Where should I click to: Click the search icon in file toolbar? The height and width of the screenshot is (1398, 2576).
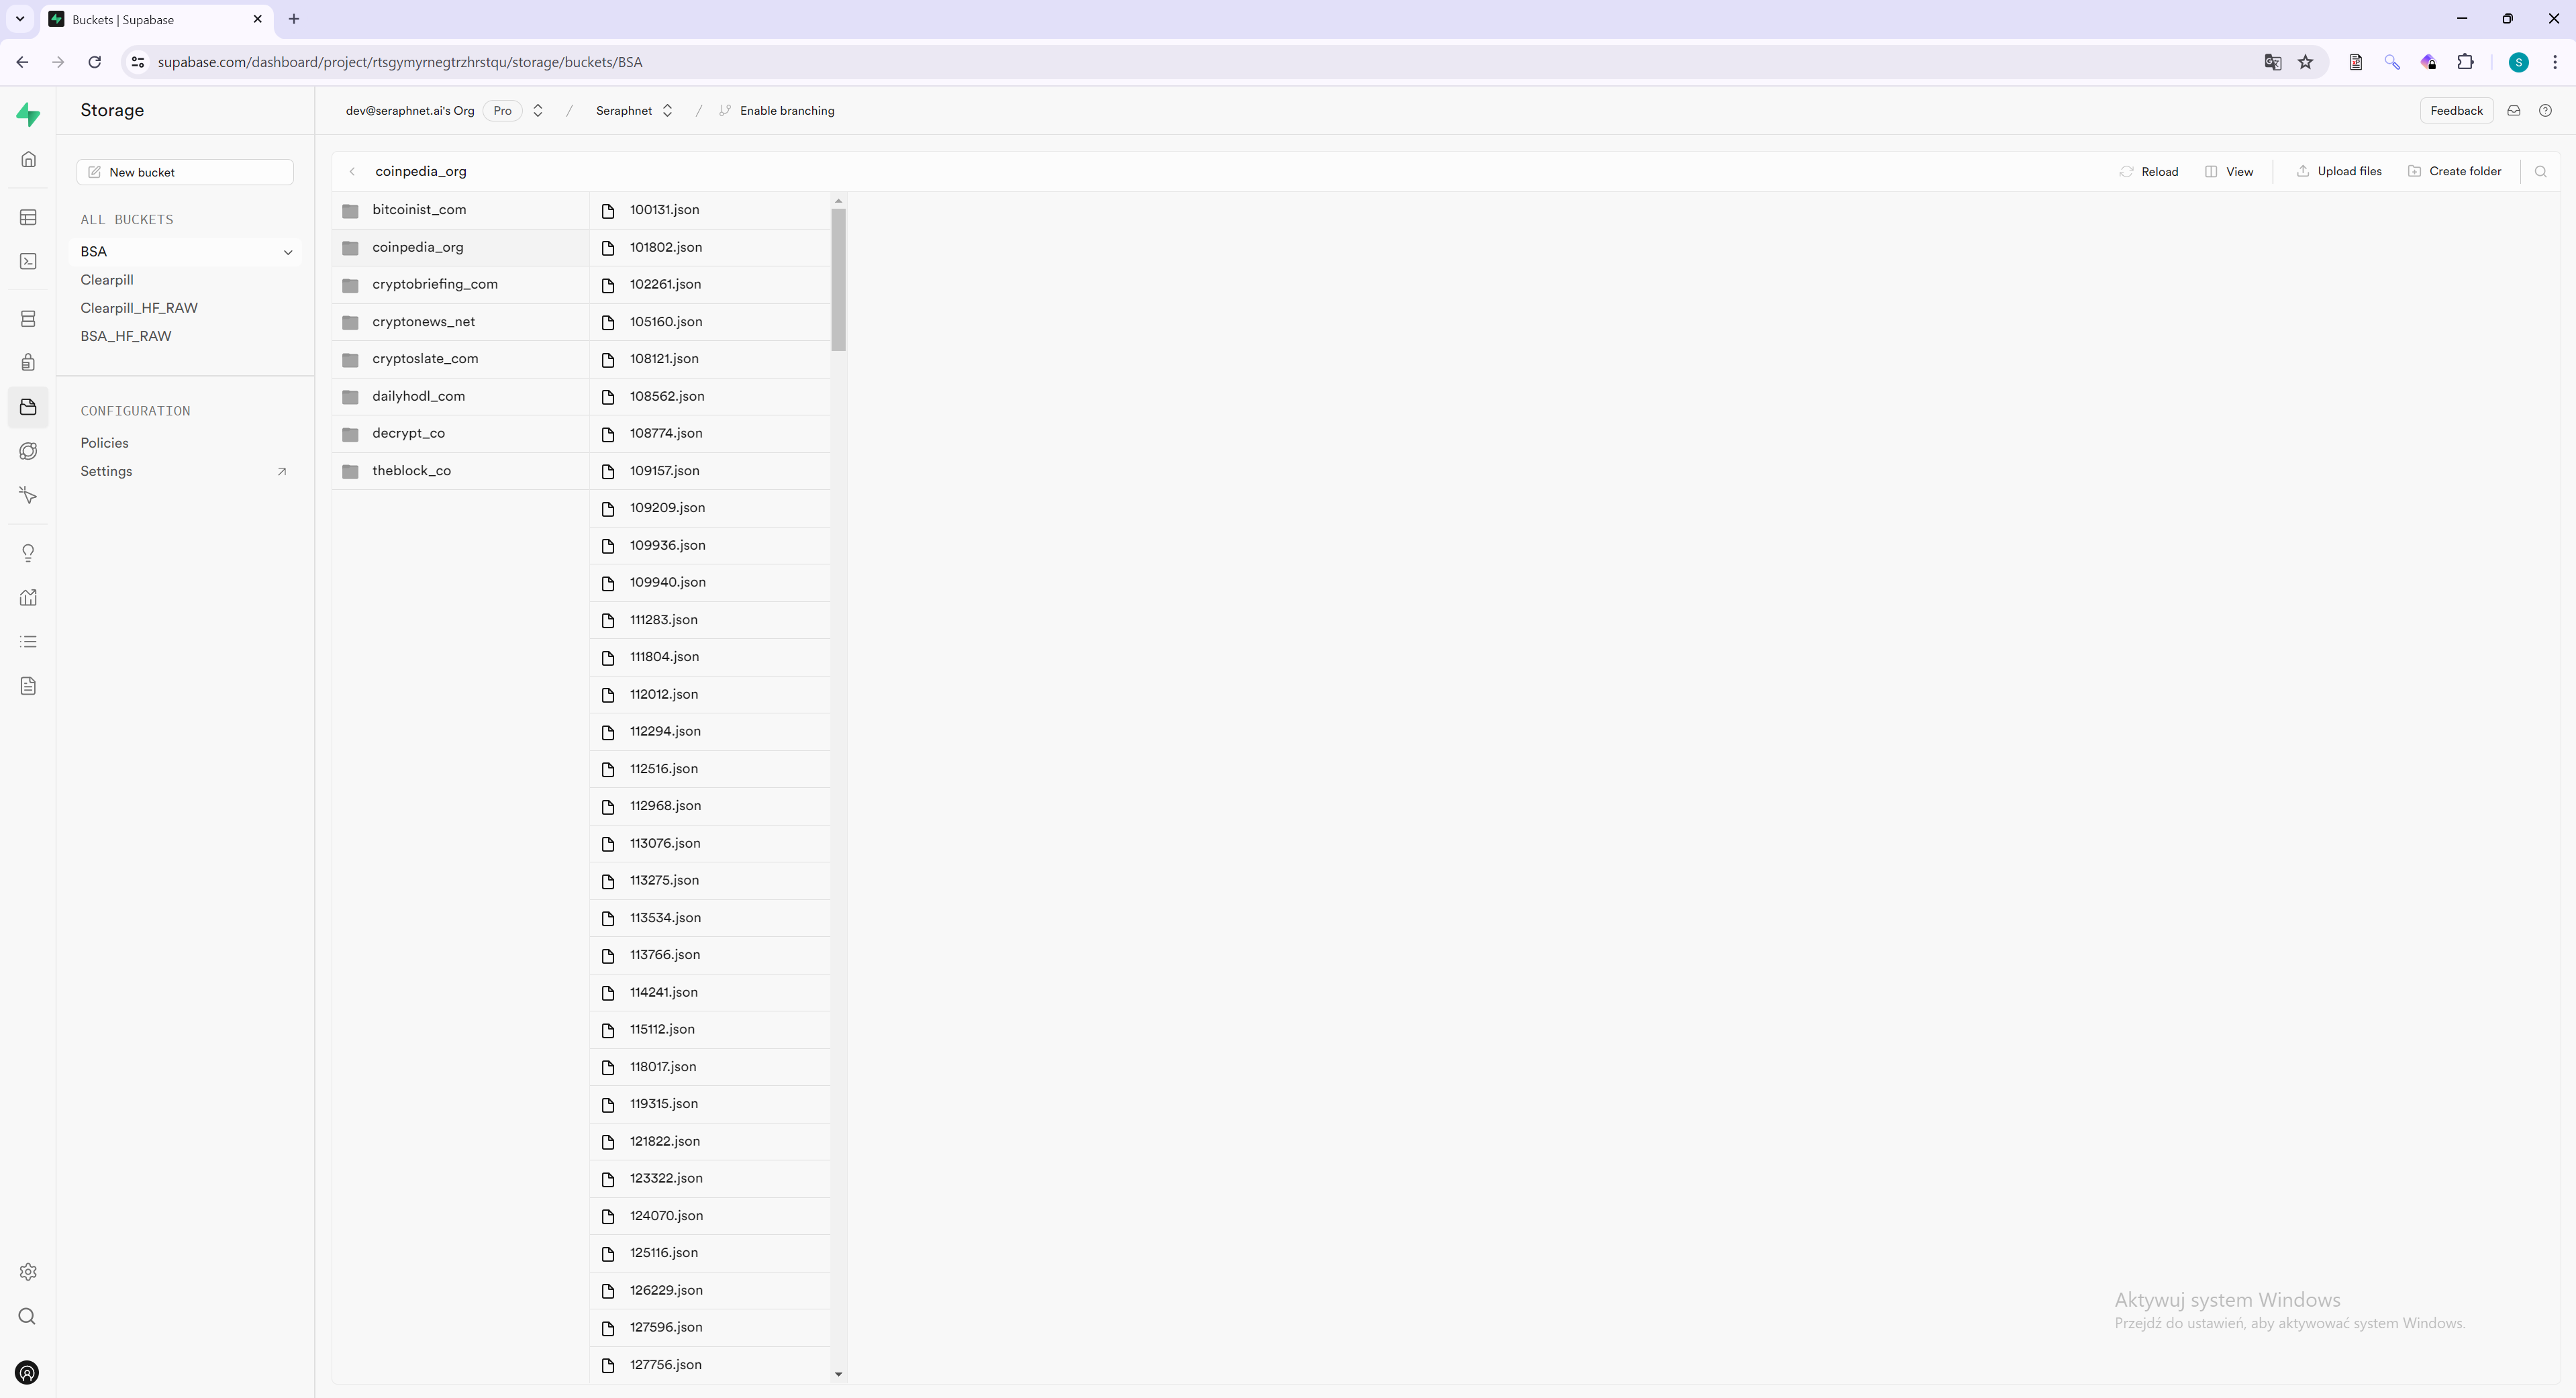pyautogui.click(x=2540, y=171)
